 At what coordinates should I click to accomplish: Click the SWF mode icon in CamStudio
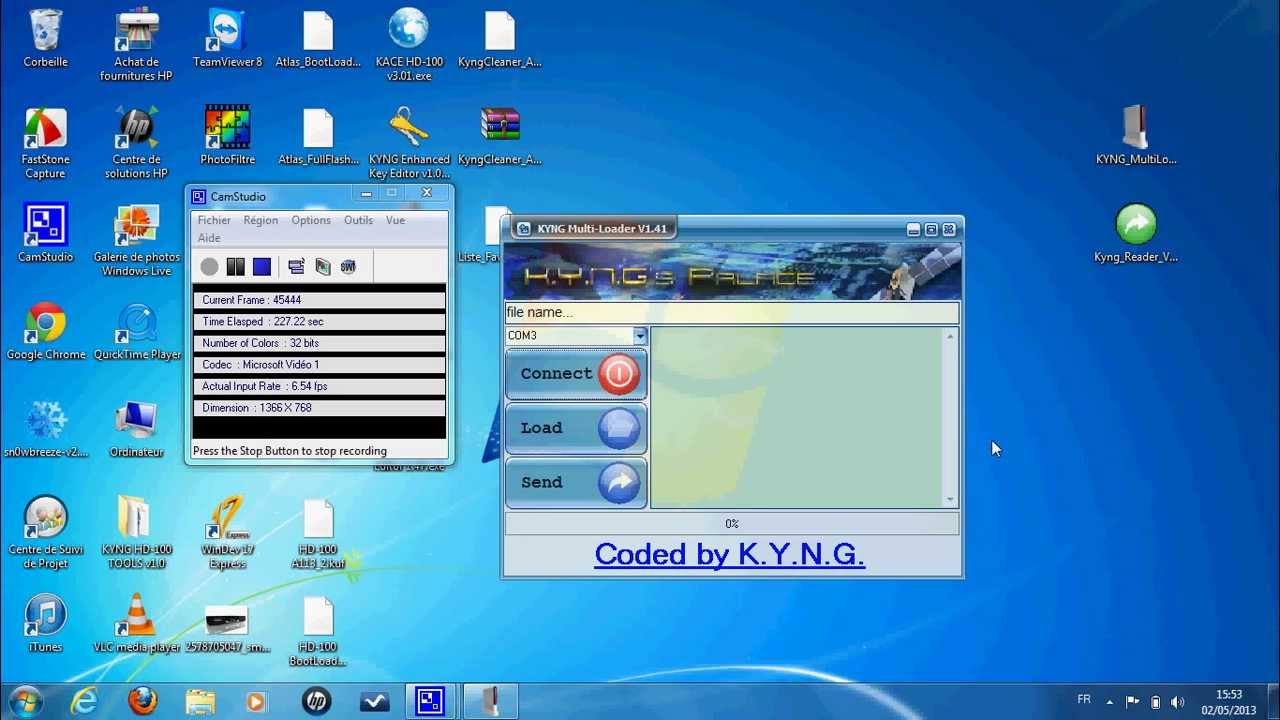[348, 266]
